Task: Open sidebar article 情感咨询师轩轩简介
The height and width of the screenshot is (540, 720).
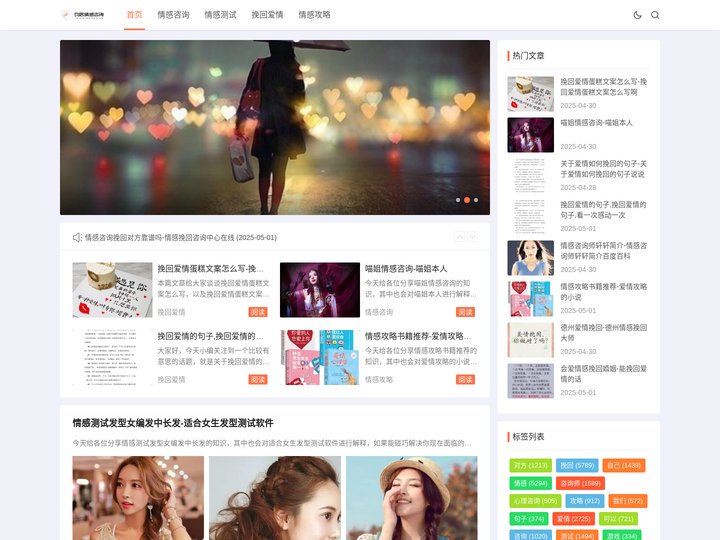Action: 603,251
